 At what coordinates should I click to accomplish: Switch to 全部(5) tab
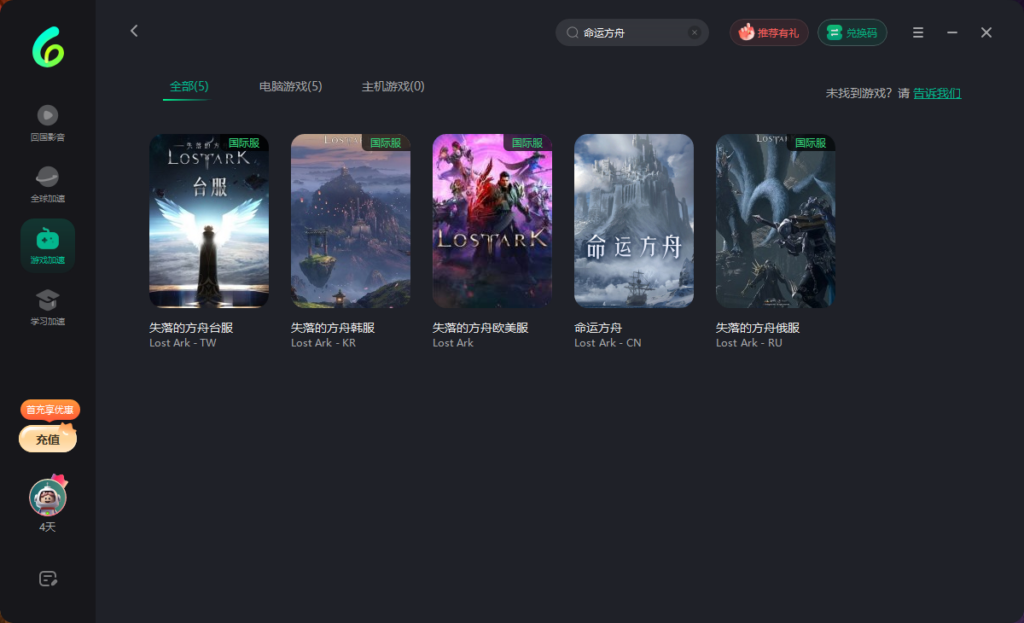[x=189, y=87]
